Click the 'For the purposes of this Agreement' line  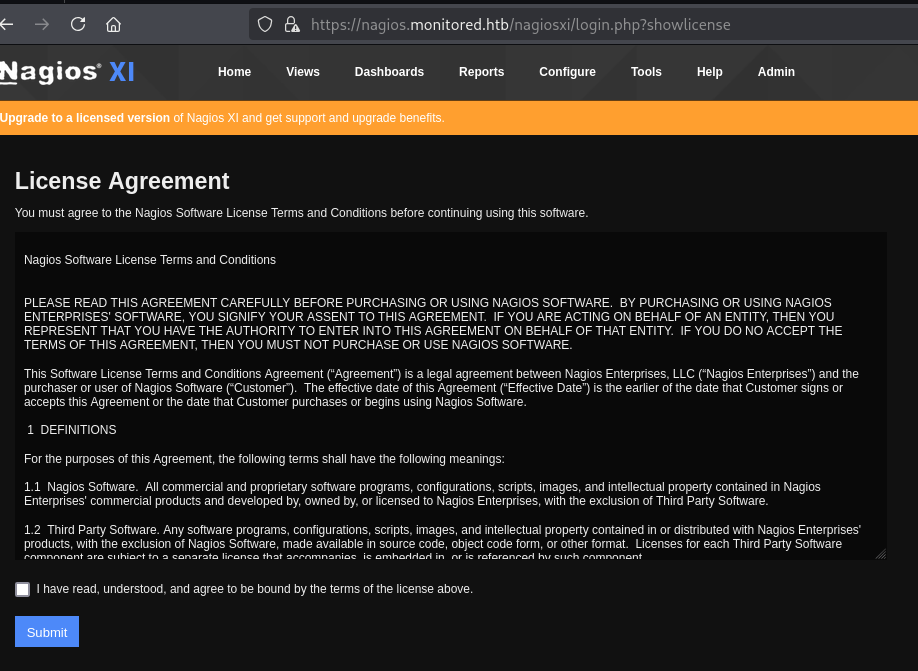coord(264,459)
